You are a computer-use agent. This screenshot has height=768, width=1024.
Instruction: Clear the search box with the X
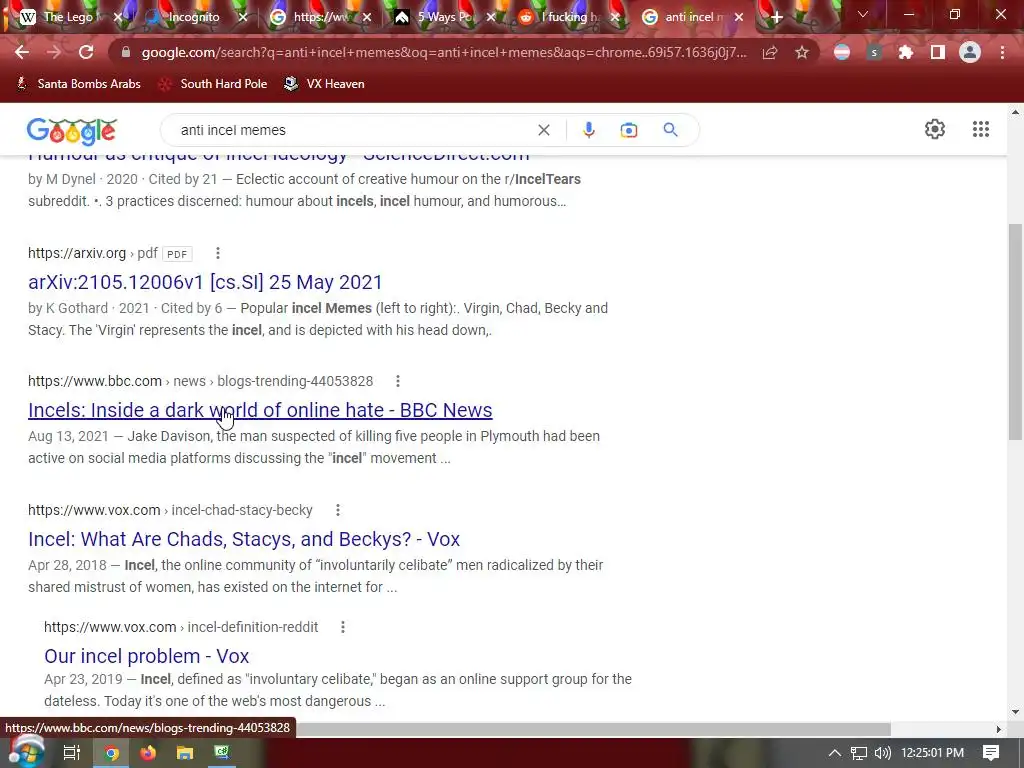pyautogui.click(x=543, y=130)
